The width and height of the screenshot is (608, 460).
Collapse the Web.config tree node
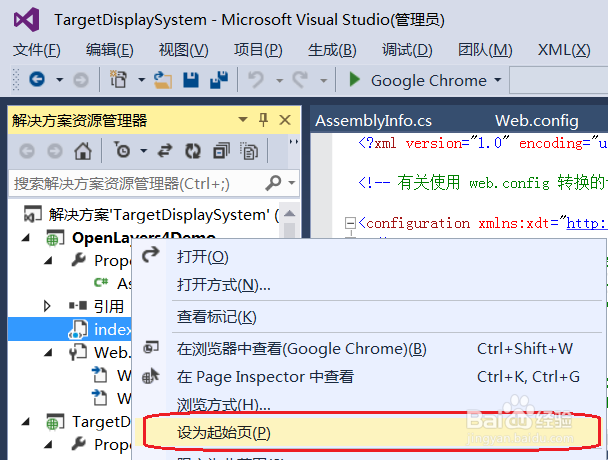point(48,352)
